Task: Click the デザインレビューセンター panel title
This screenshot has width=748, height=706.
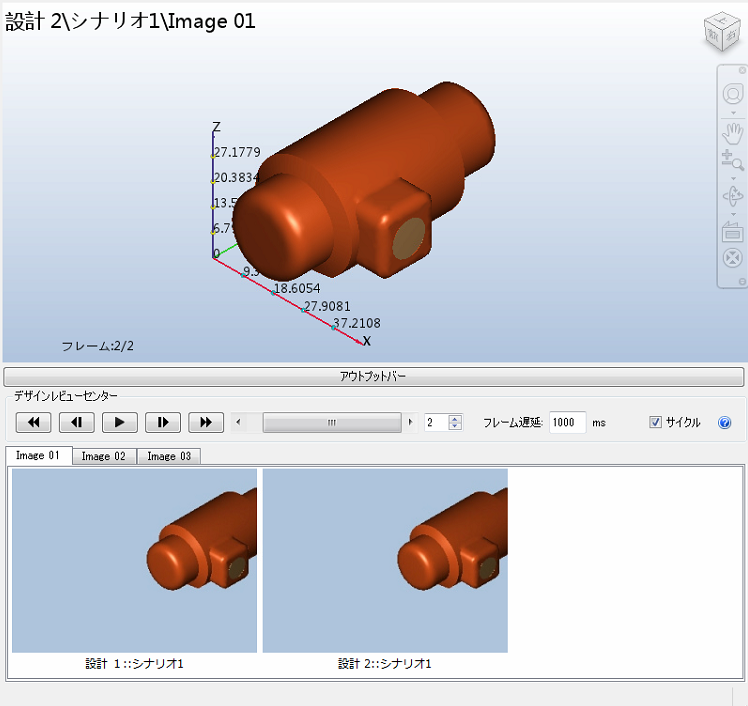Action: (66, 396)
